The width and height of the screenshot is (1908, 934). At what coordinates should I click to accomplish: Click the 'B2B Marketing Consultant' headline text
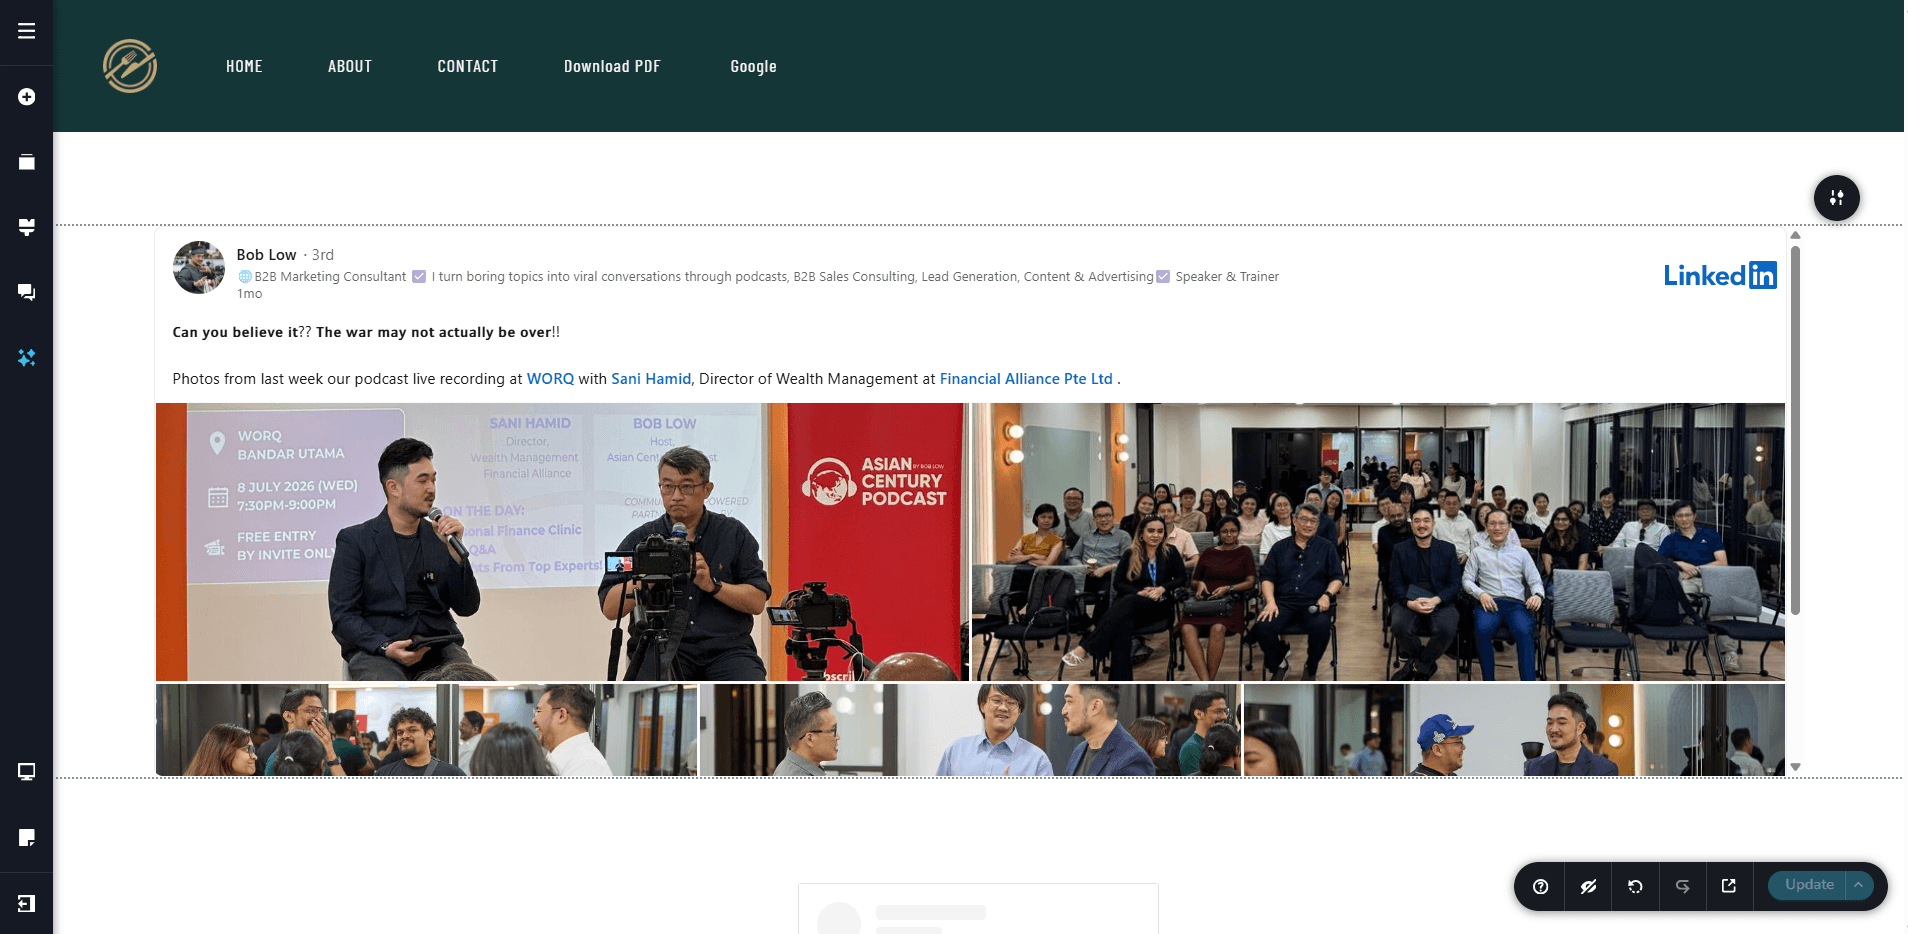click(330, 277)
